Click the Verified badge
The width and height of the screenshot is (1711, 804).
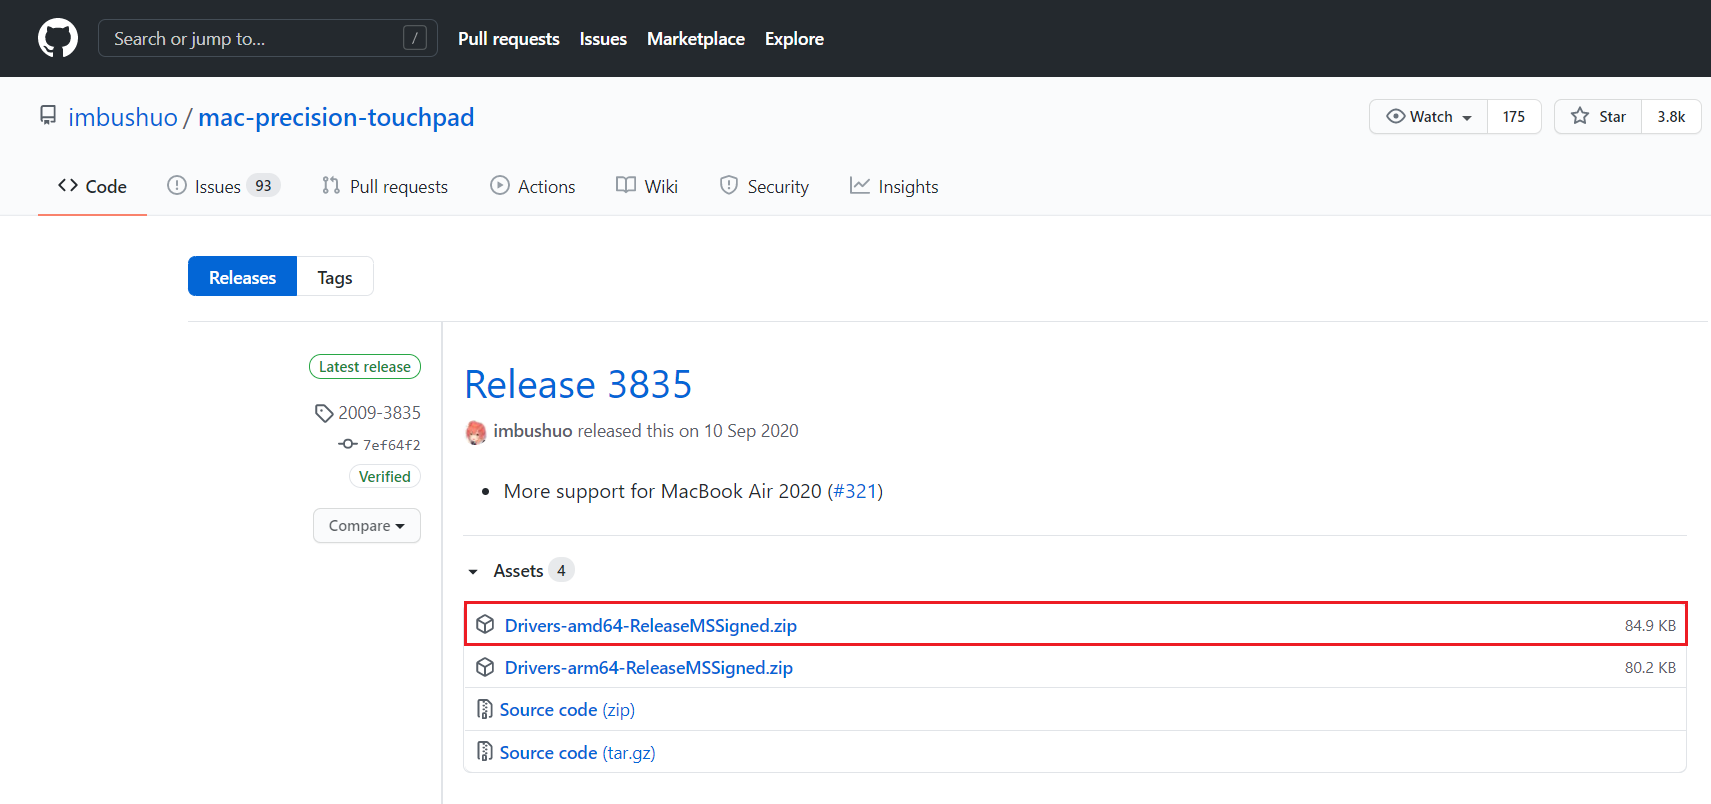click(x=385, y=476)
